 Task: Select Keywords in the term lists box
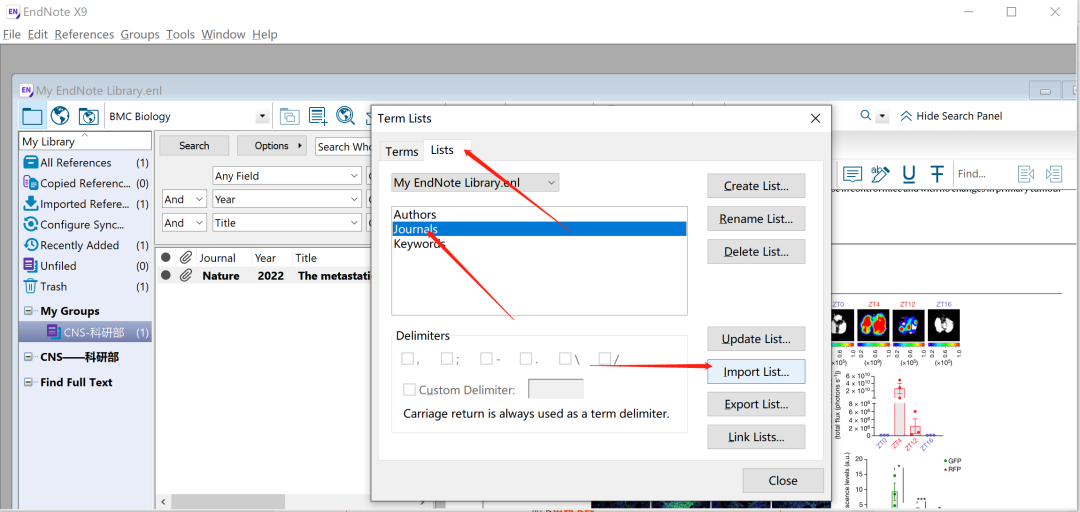pos(539,243)
